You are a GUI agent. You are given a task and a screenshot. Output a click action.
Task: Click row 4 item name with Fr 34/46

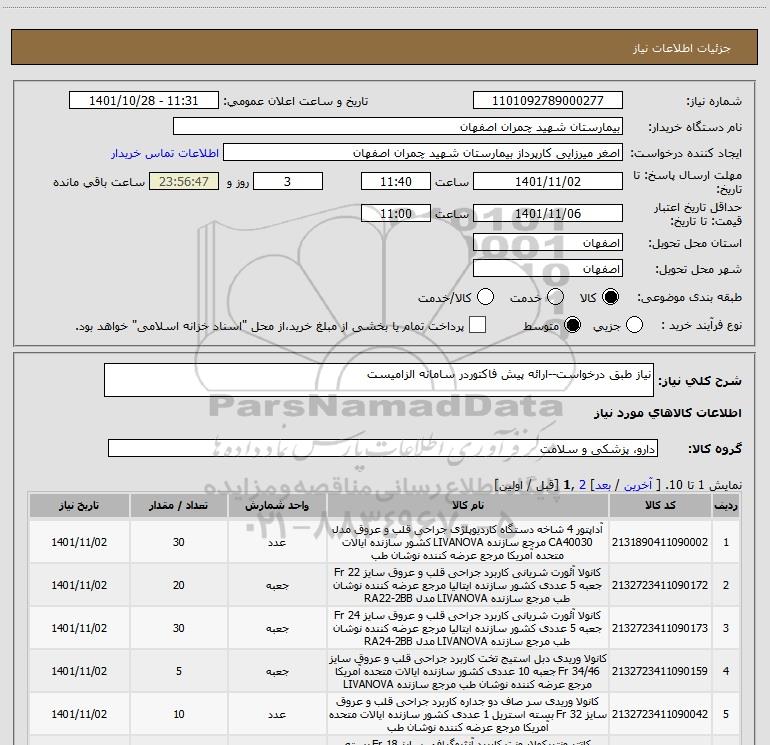468,671
